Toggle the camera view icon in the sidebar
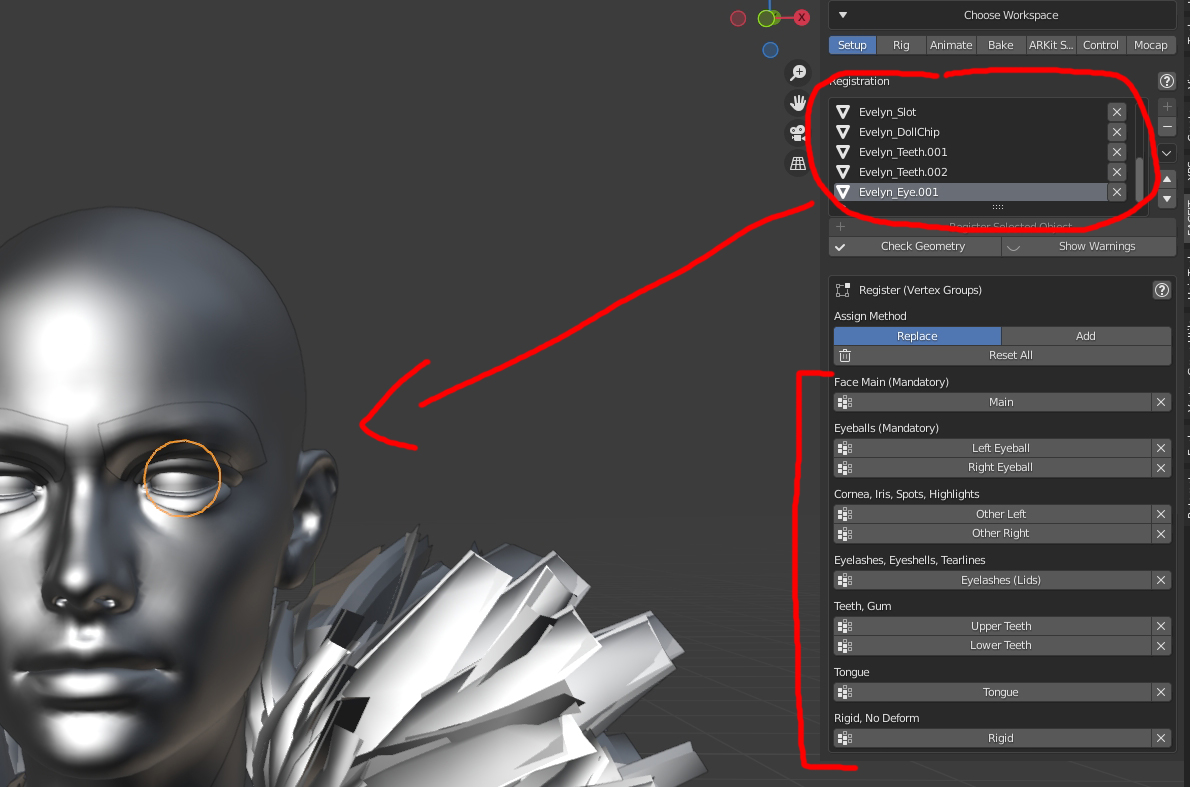This screenshot has width=1190, height=787. [797, 132]
